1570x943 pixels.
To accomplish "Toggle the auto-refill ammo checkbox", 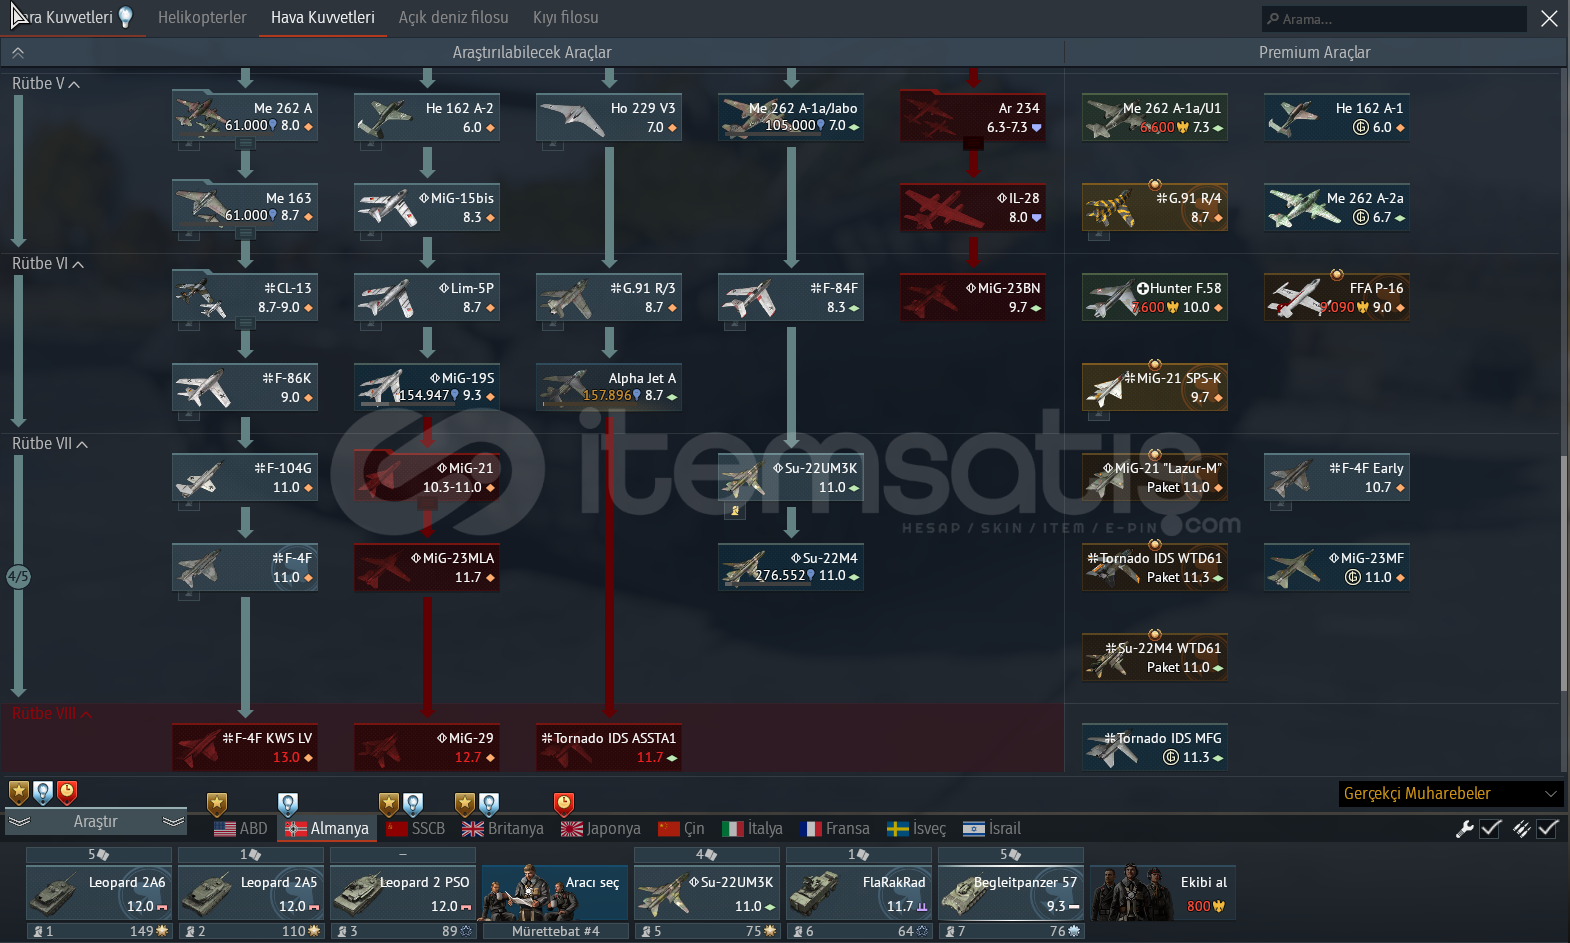I will click(1547, 828).
